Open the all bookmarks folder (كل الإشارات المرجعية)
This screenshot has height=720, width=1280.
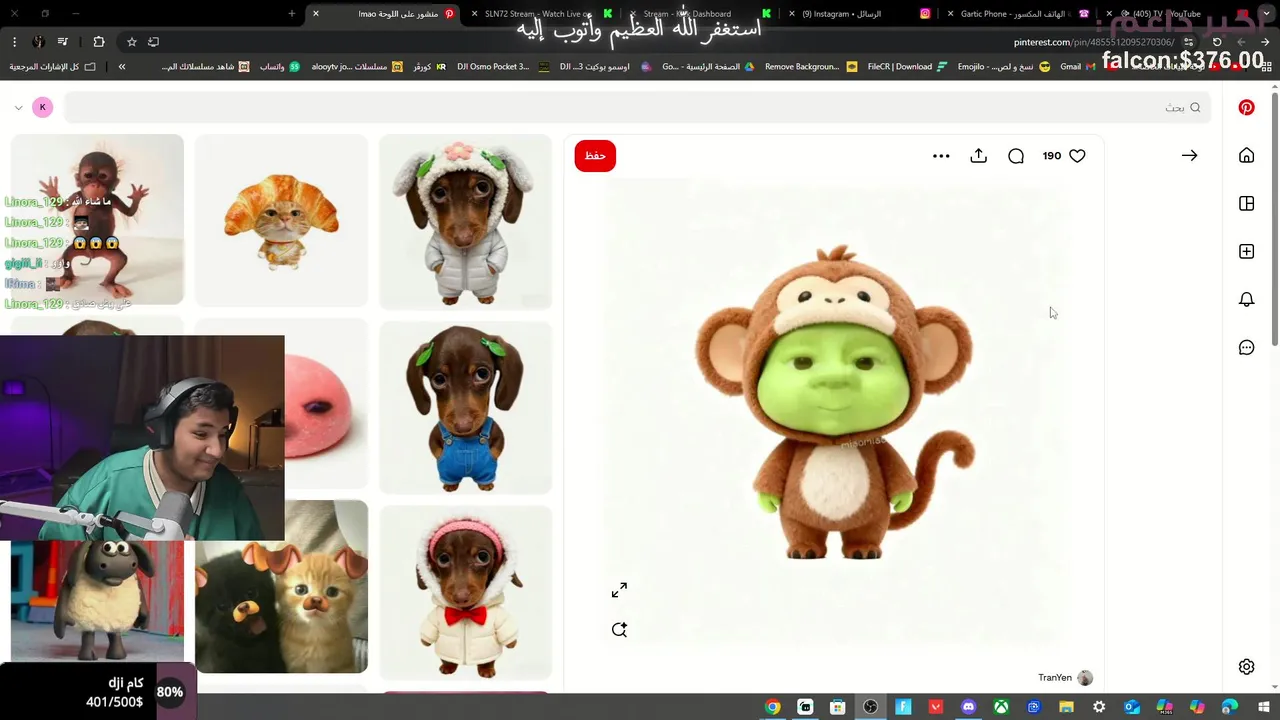(52, 67)
